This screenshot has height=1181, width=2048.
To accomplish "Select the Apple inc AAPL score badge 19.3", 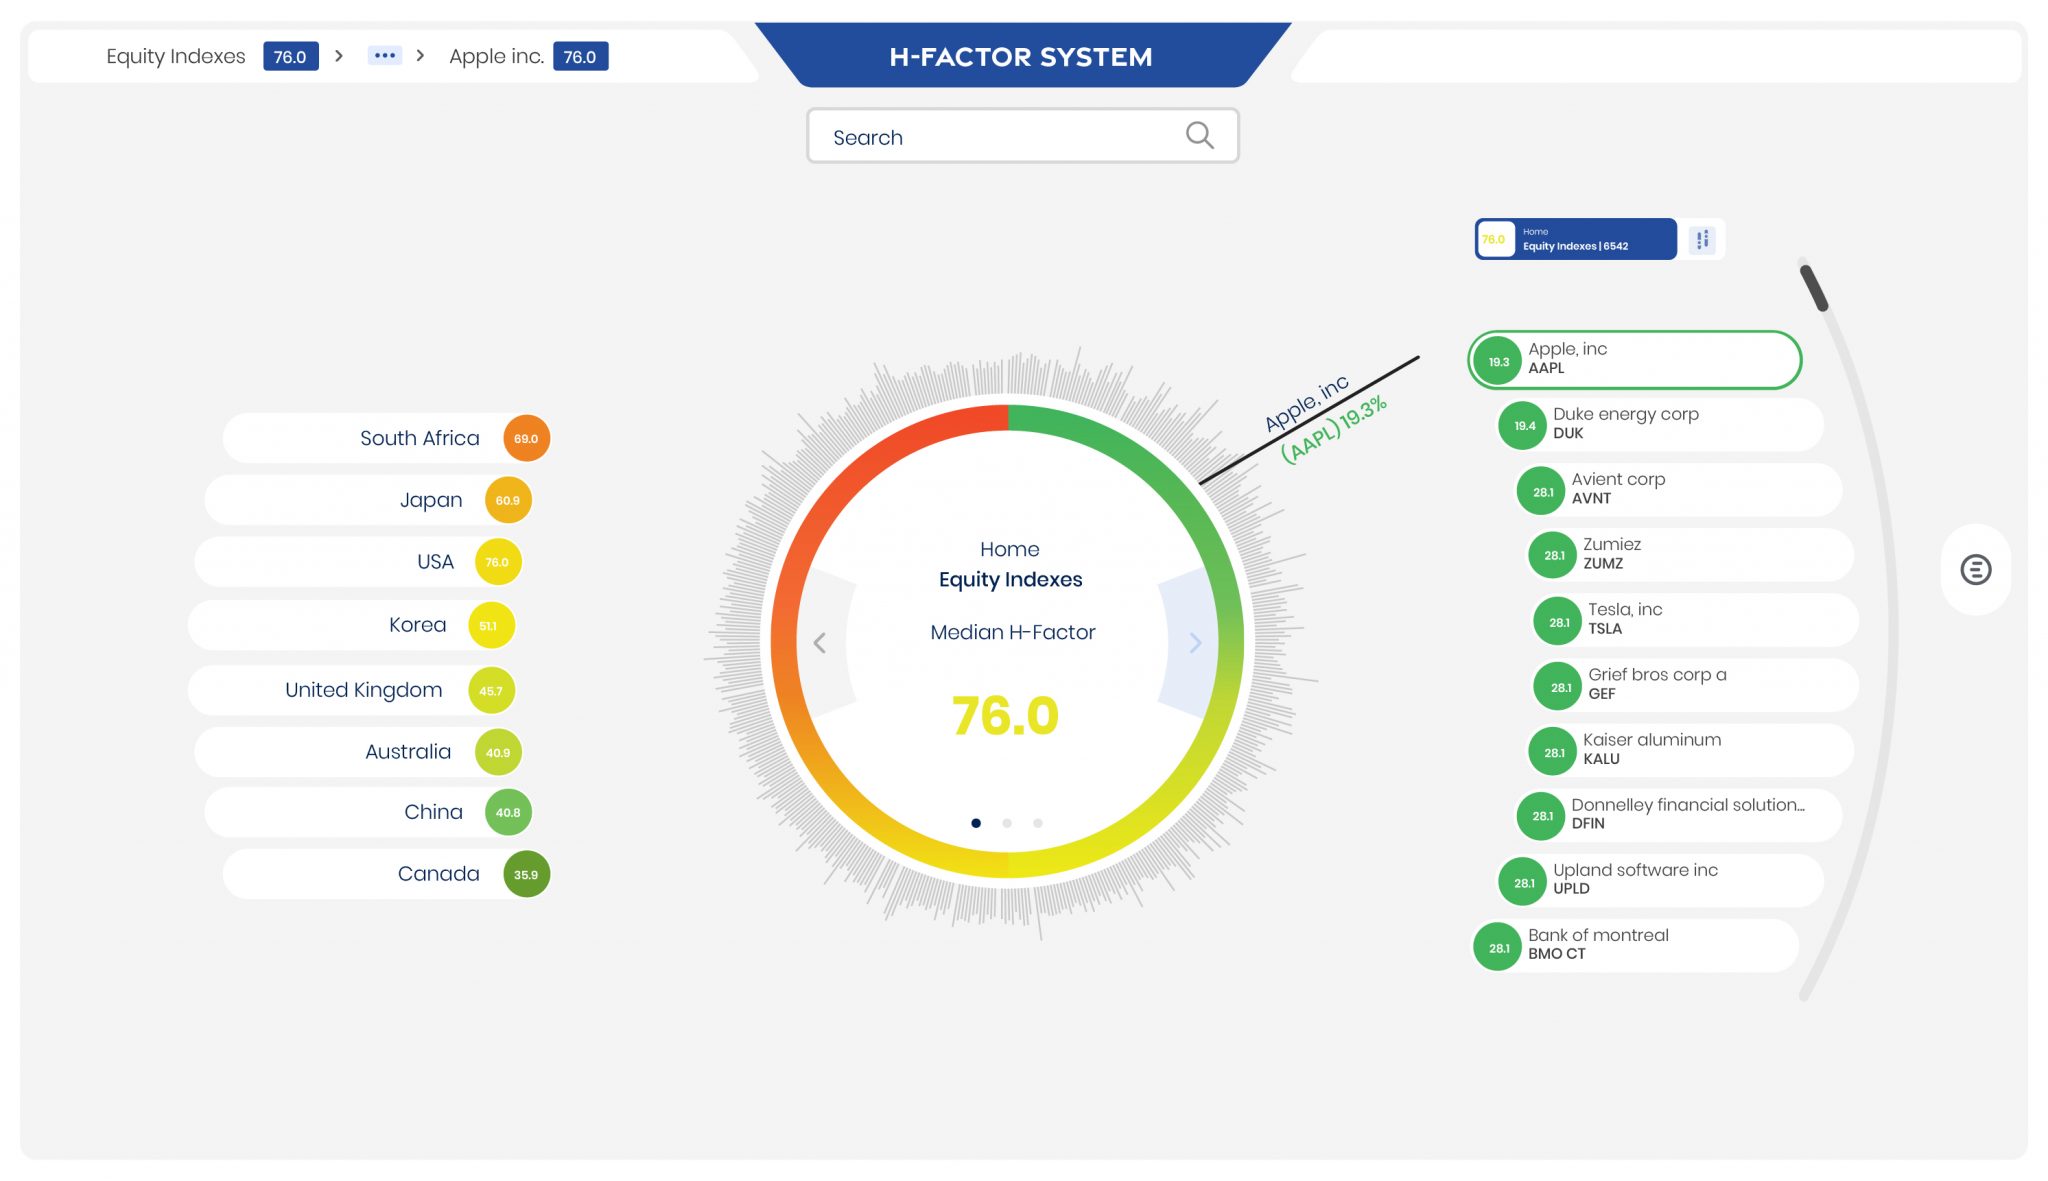I will tap(1497, 360).
